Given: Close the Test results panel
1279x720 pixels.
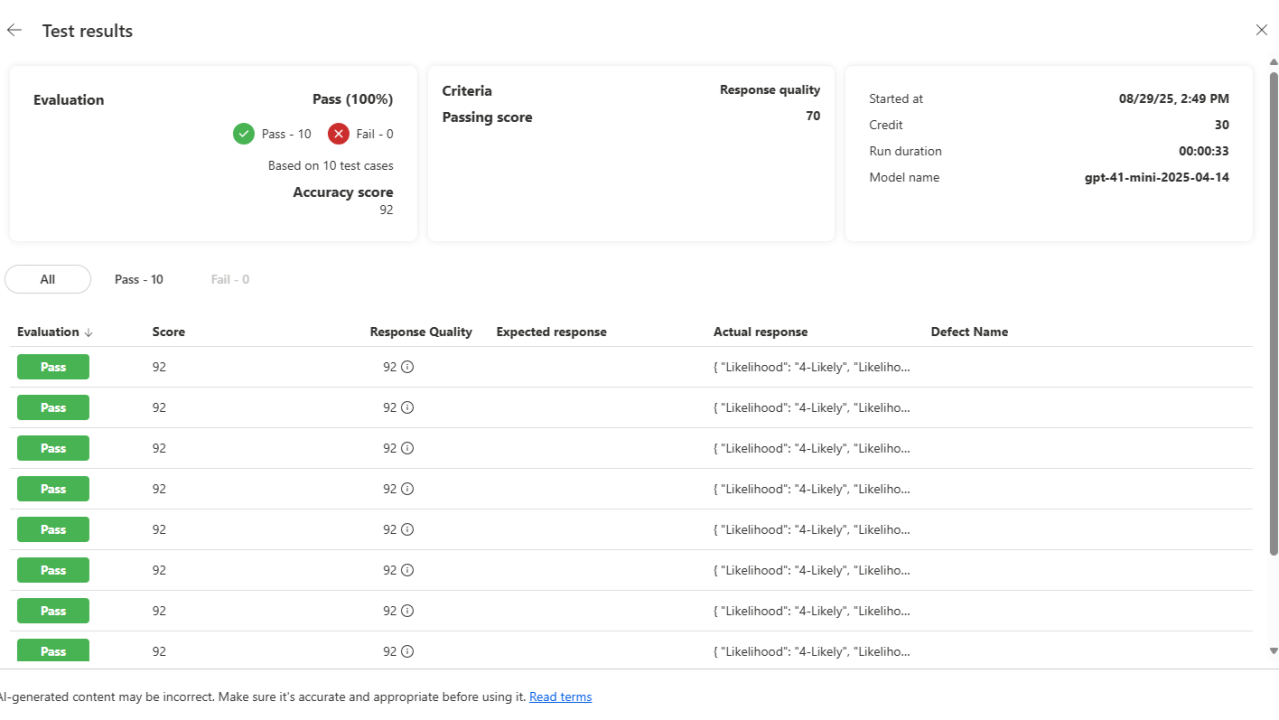Looking at the screenshot, I should click(x=1261, y=30).
